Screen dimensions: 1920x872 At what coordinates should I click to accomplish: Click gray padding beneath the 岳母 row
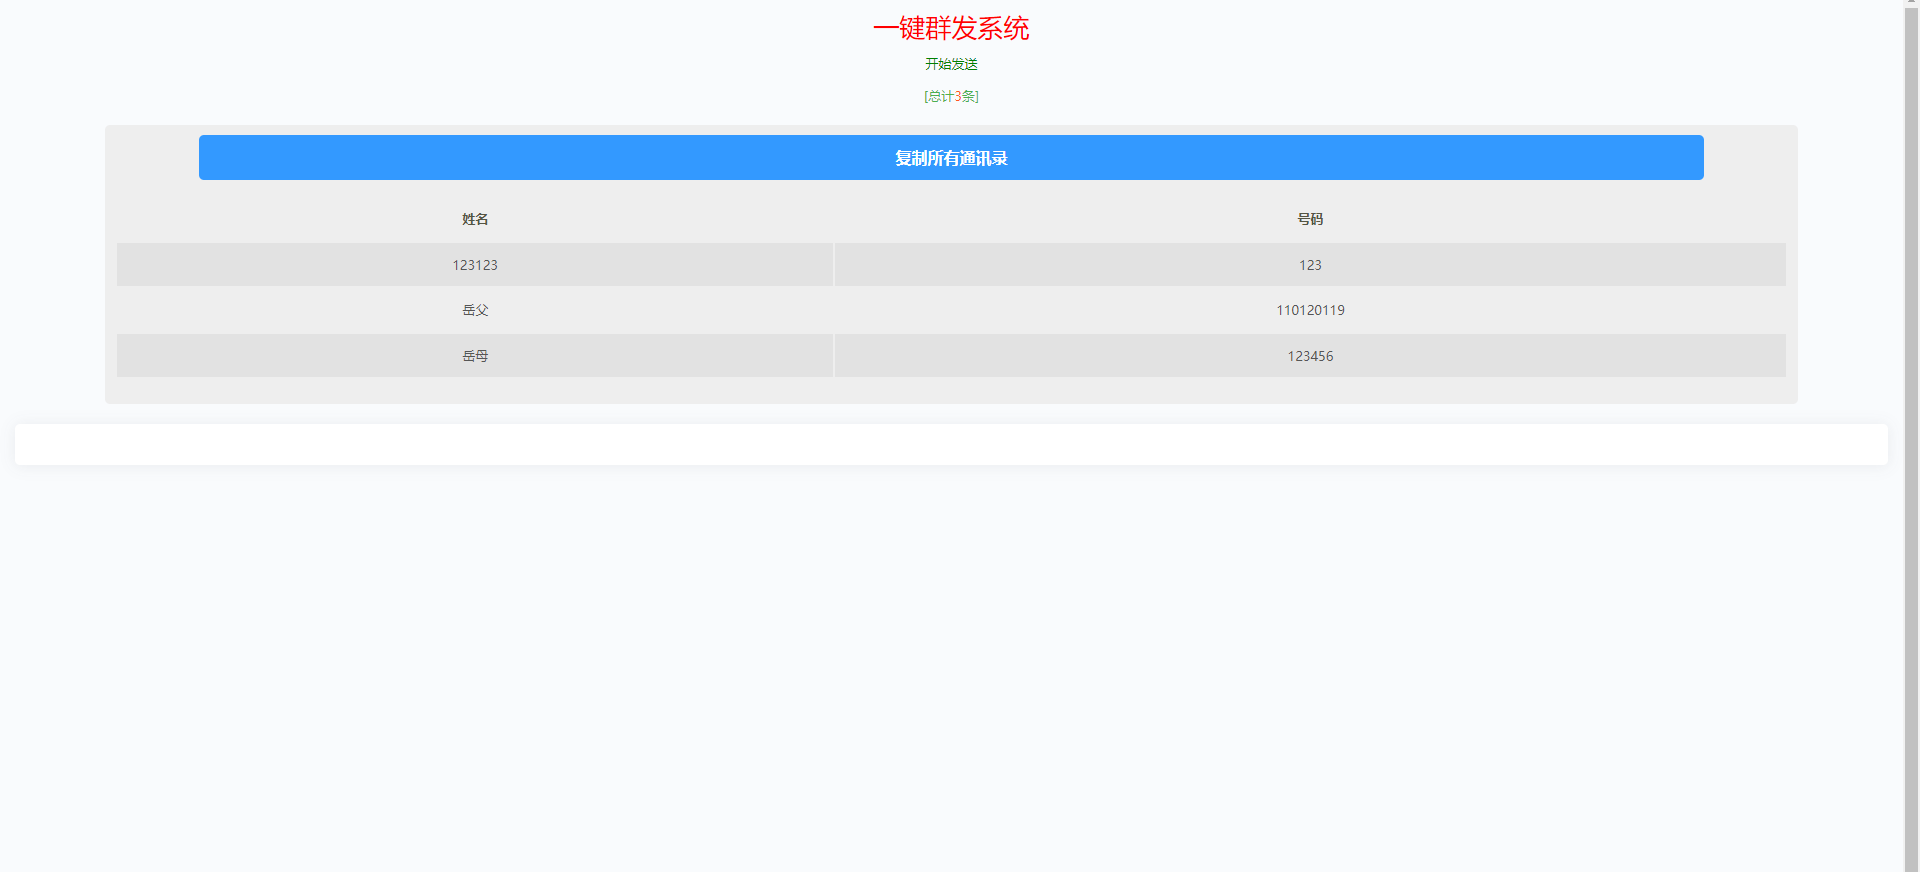(951, 390)
